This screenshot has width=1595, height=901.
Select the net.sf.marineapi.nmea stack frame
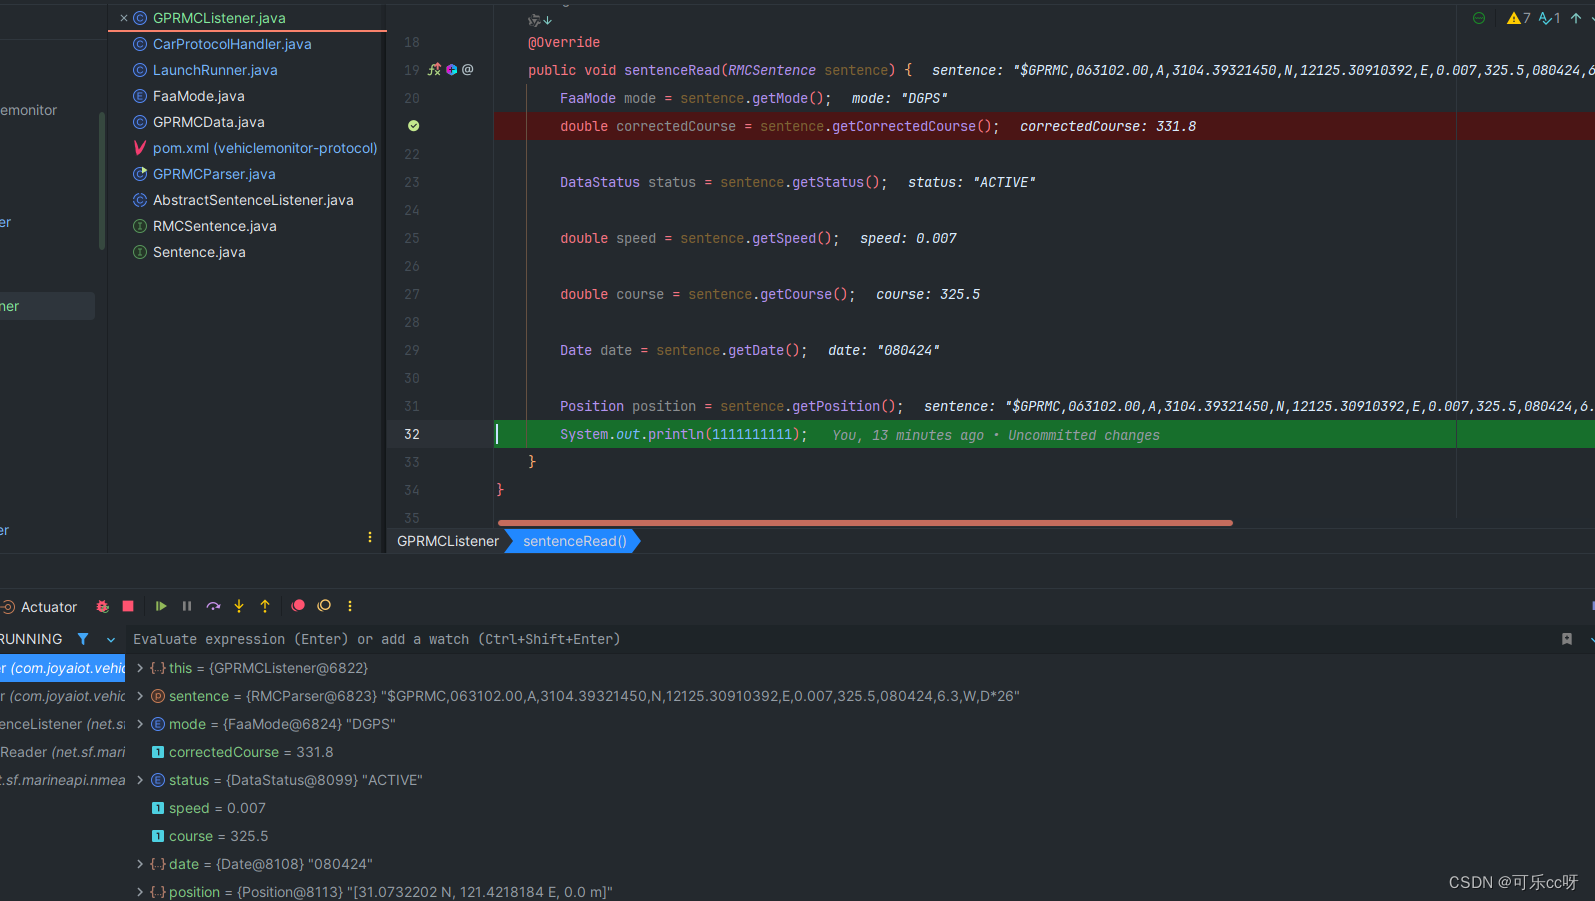coord(62,780)
